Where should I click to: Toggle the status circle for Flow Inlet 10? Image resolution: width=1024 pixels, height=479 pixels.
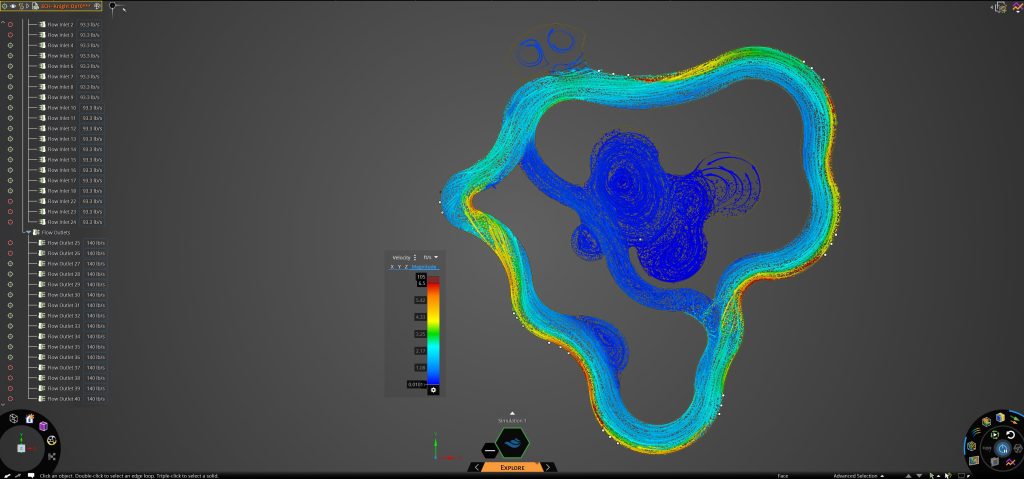pos(10,108)
